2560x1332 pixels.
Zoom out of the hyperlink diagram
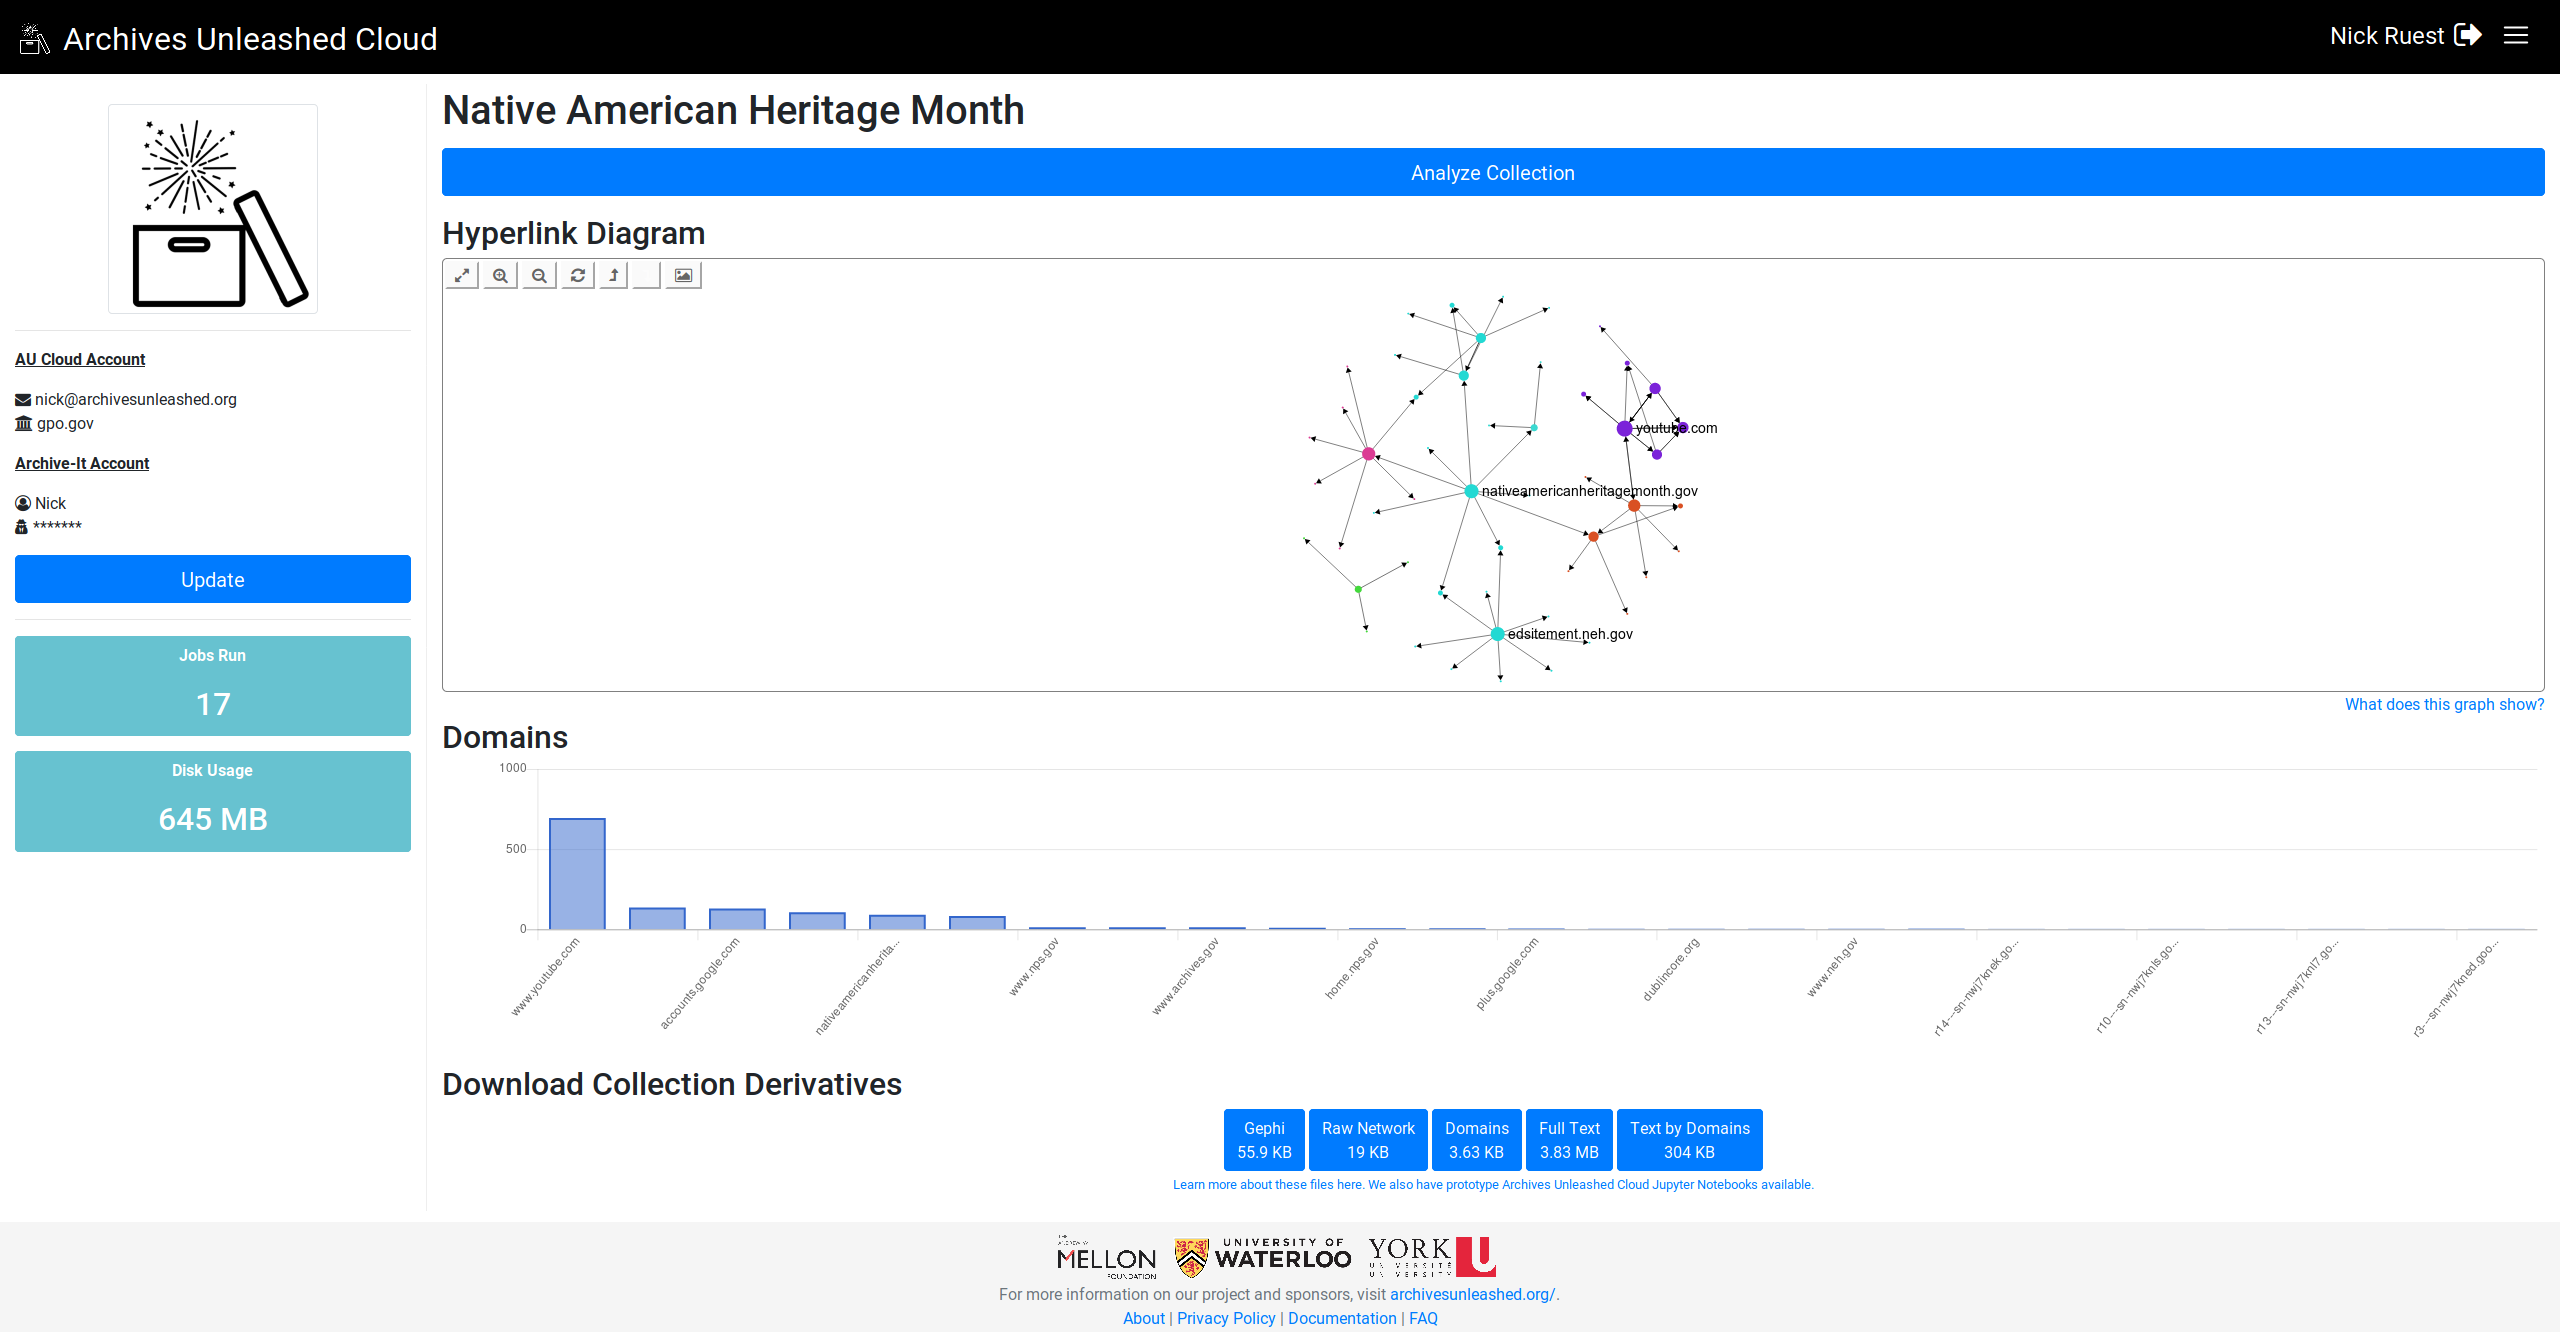pyautogui.click(x=539, y=275)
